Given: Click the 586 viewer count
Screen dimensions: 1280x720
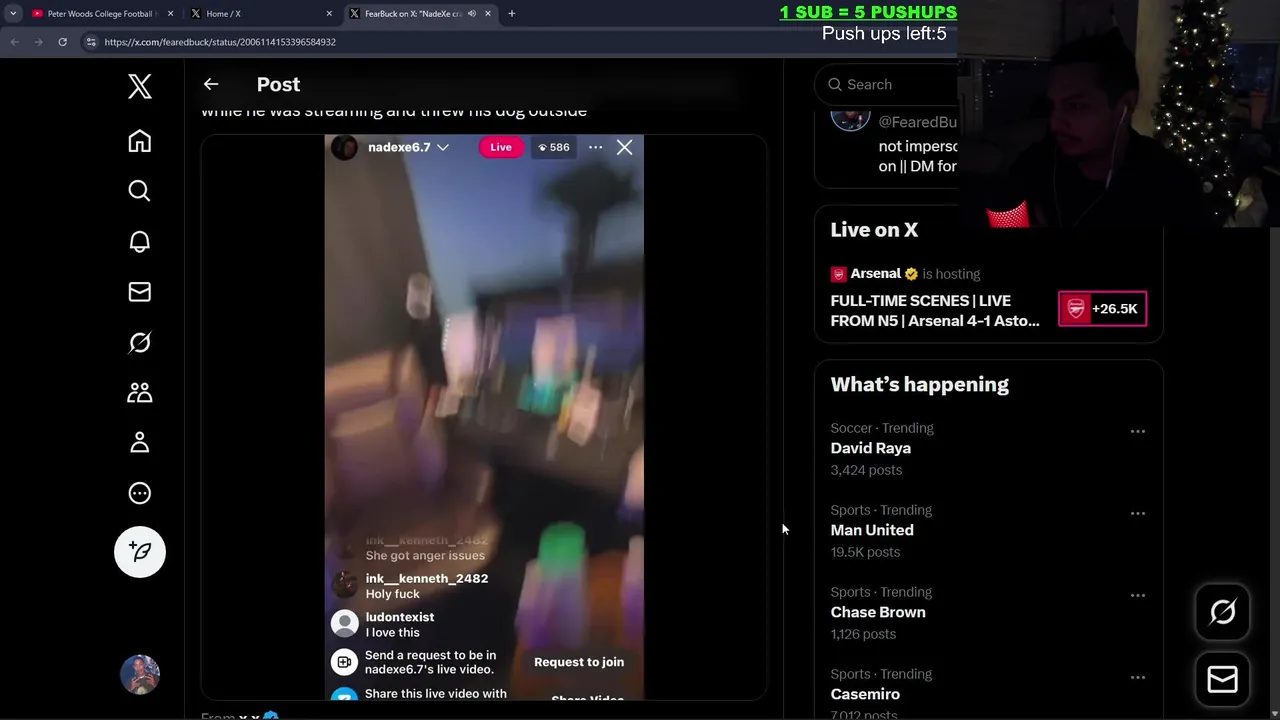Looking at the screenshot, I should pyautogui.click(x=554, y=148).
